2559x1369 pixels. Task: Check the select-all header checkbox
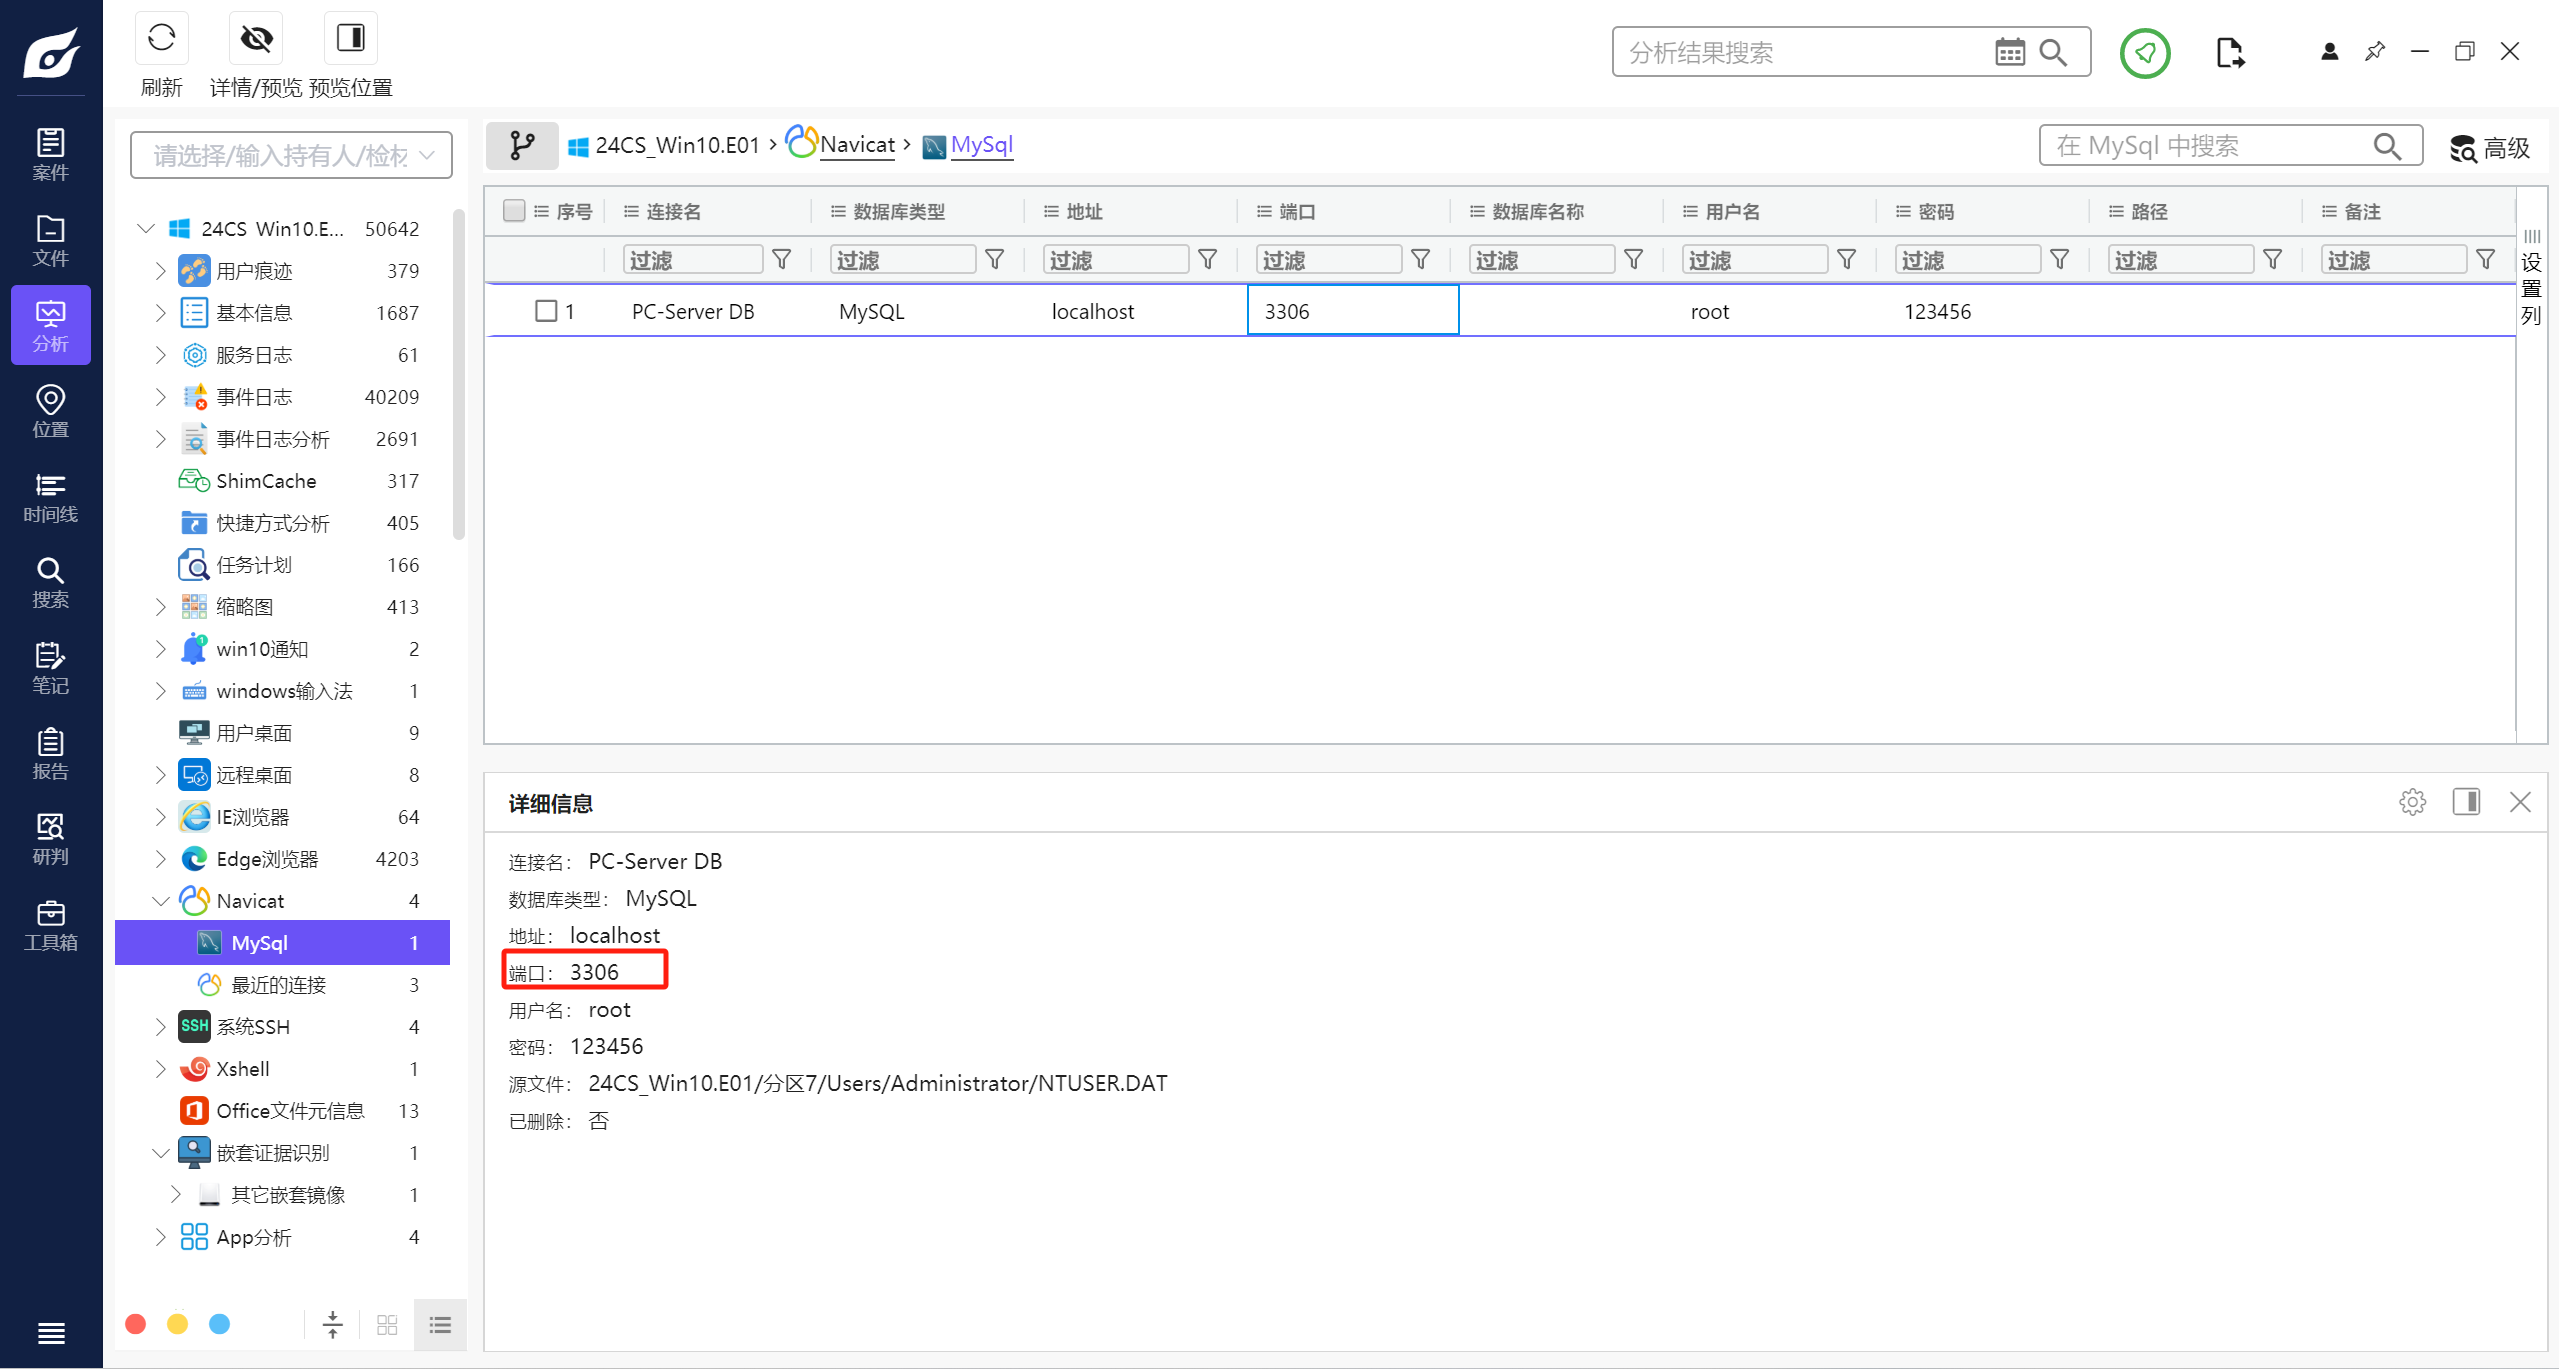(514, 211)
